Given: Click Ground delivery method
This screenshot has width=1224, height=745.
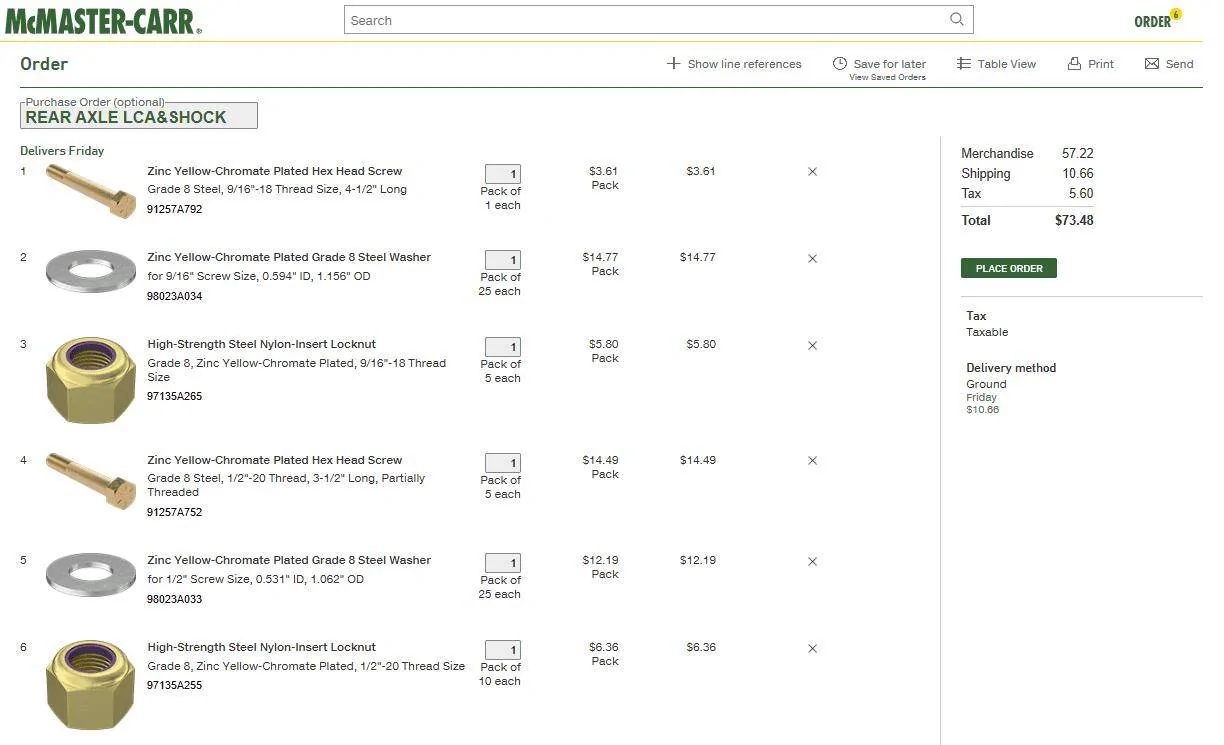Looking at the screenshot, I should (986, 384).
